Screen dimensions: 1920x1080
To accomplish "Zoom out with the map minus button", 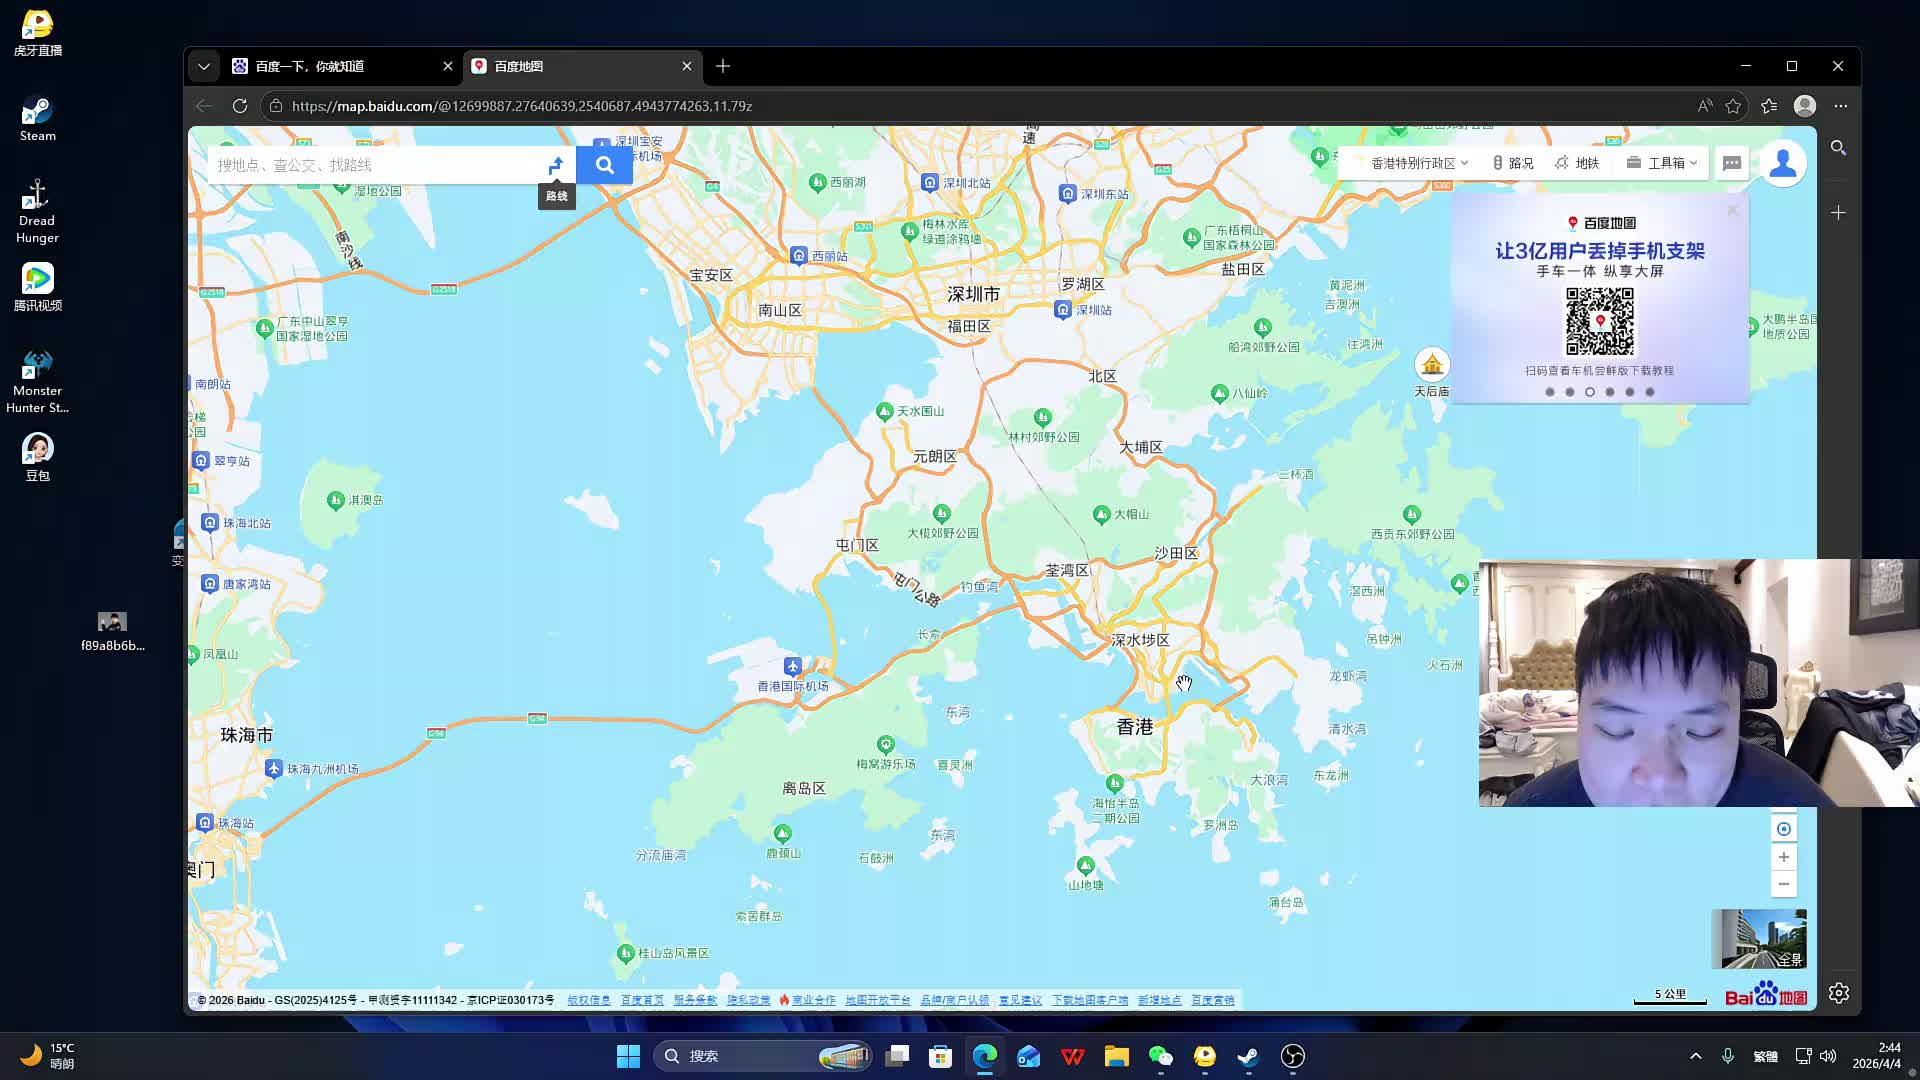I will click(x=1783, y=884).
